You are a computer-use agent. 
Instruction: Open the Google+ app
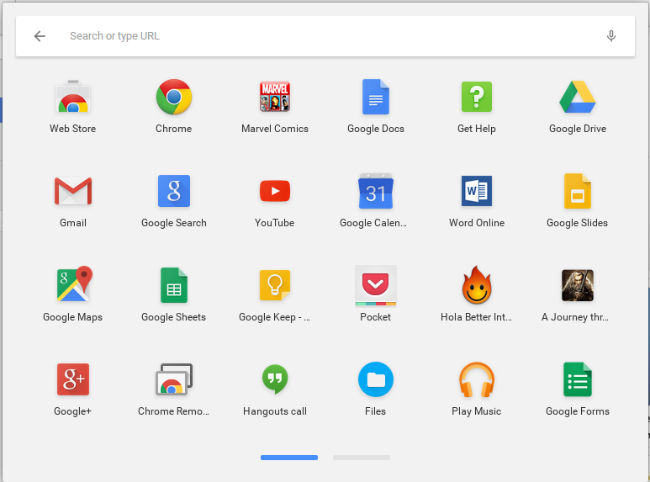73,379
